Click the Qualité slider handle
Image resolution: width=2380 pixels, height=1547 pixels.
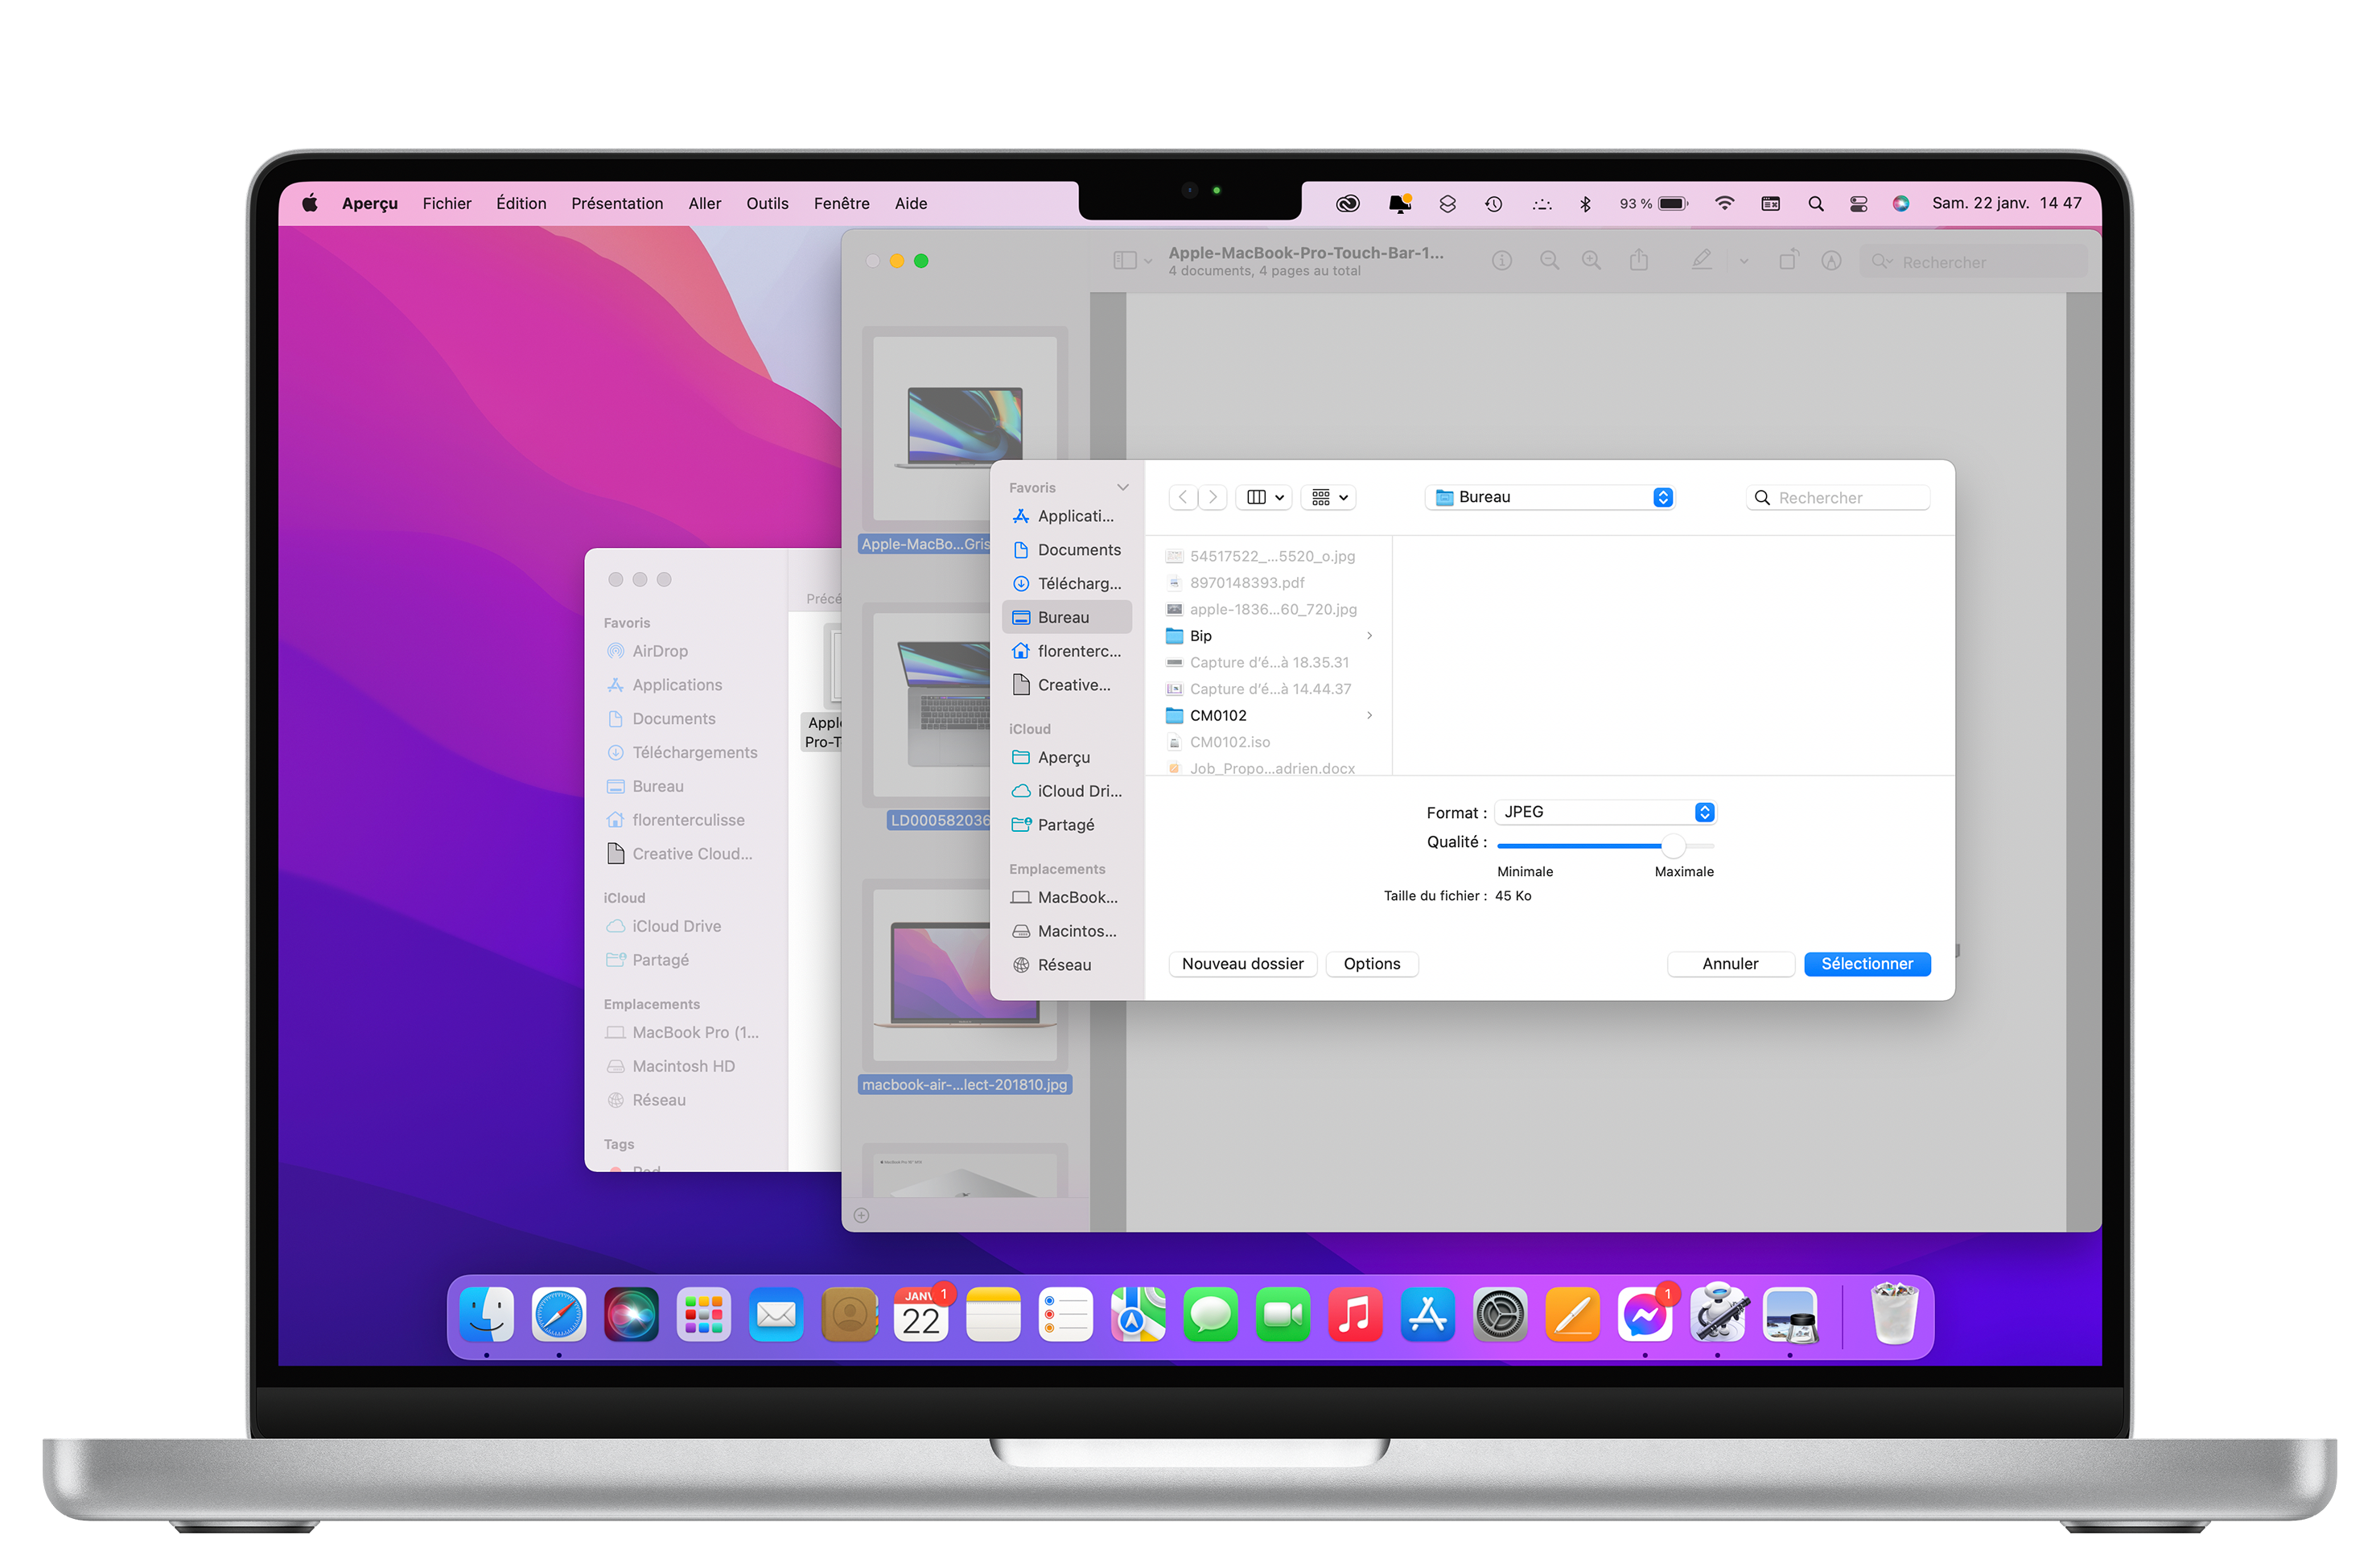point(1674,847)
